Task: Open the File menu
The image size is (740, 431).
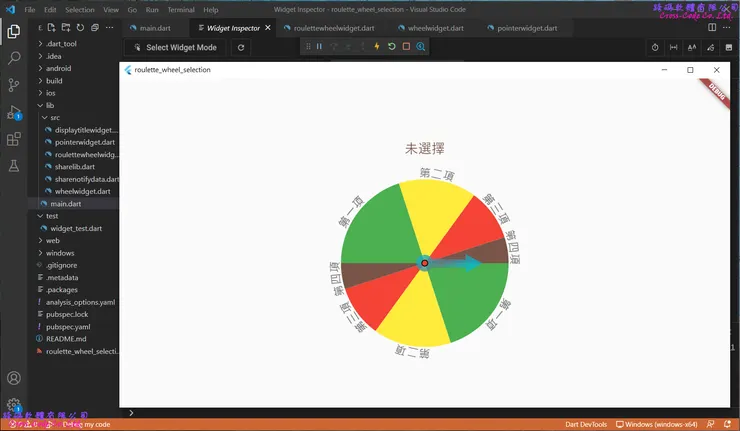Action: (30, 9)
